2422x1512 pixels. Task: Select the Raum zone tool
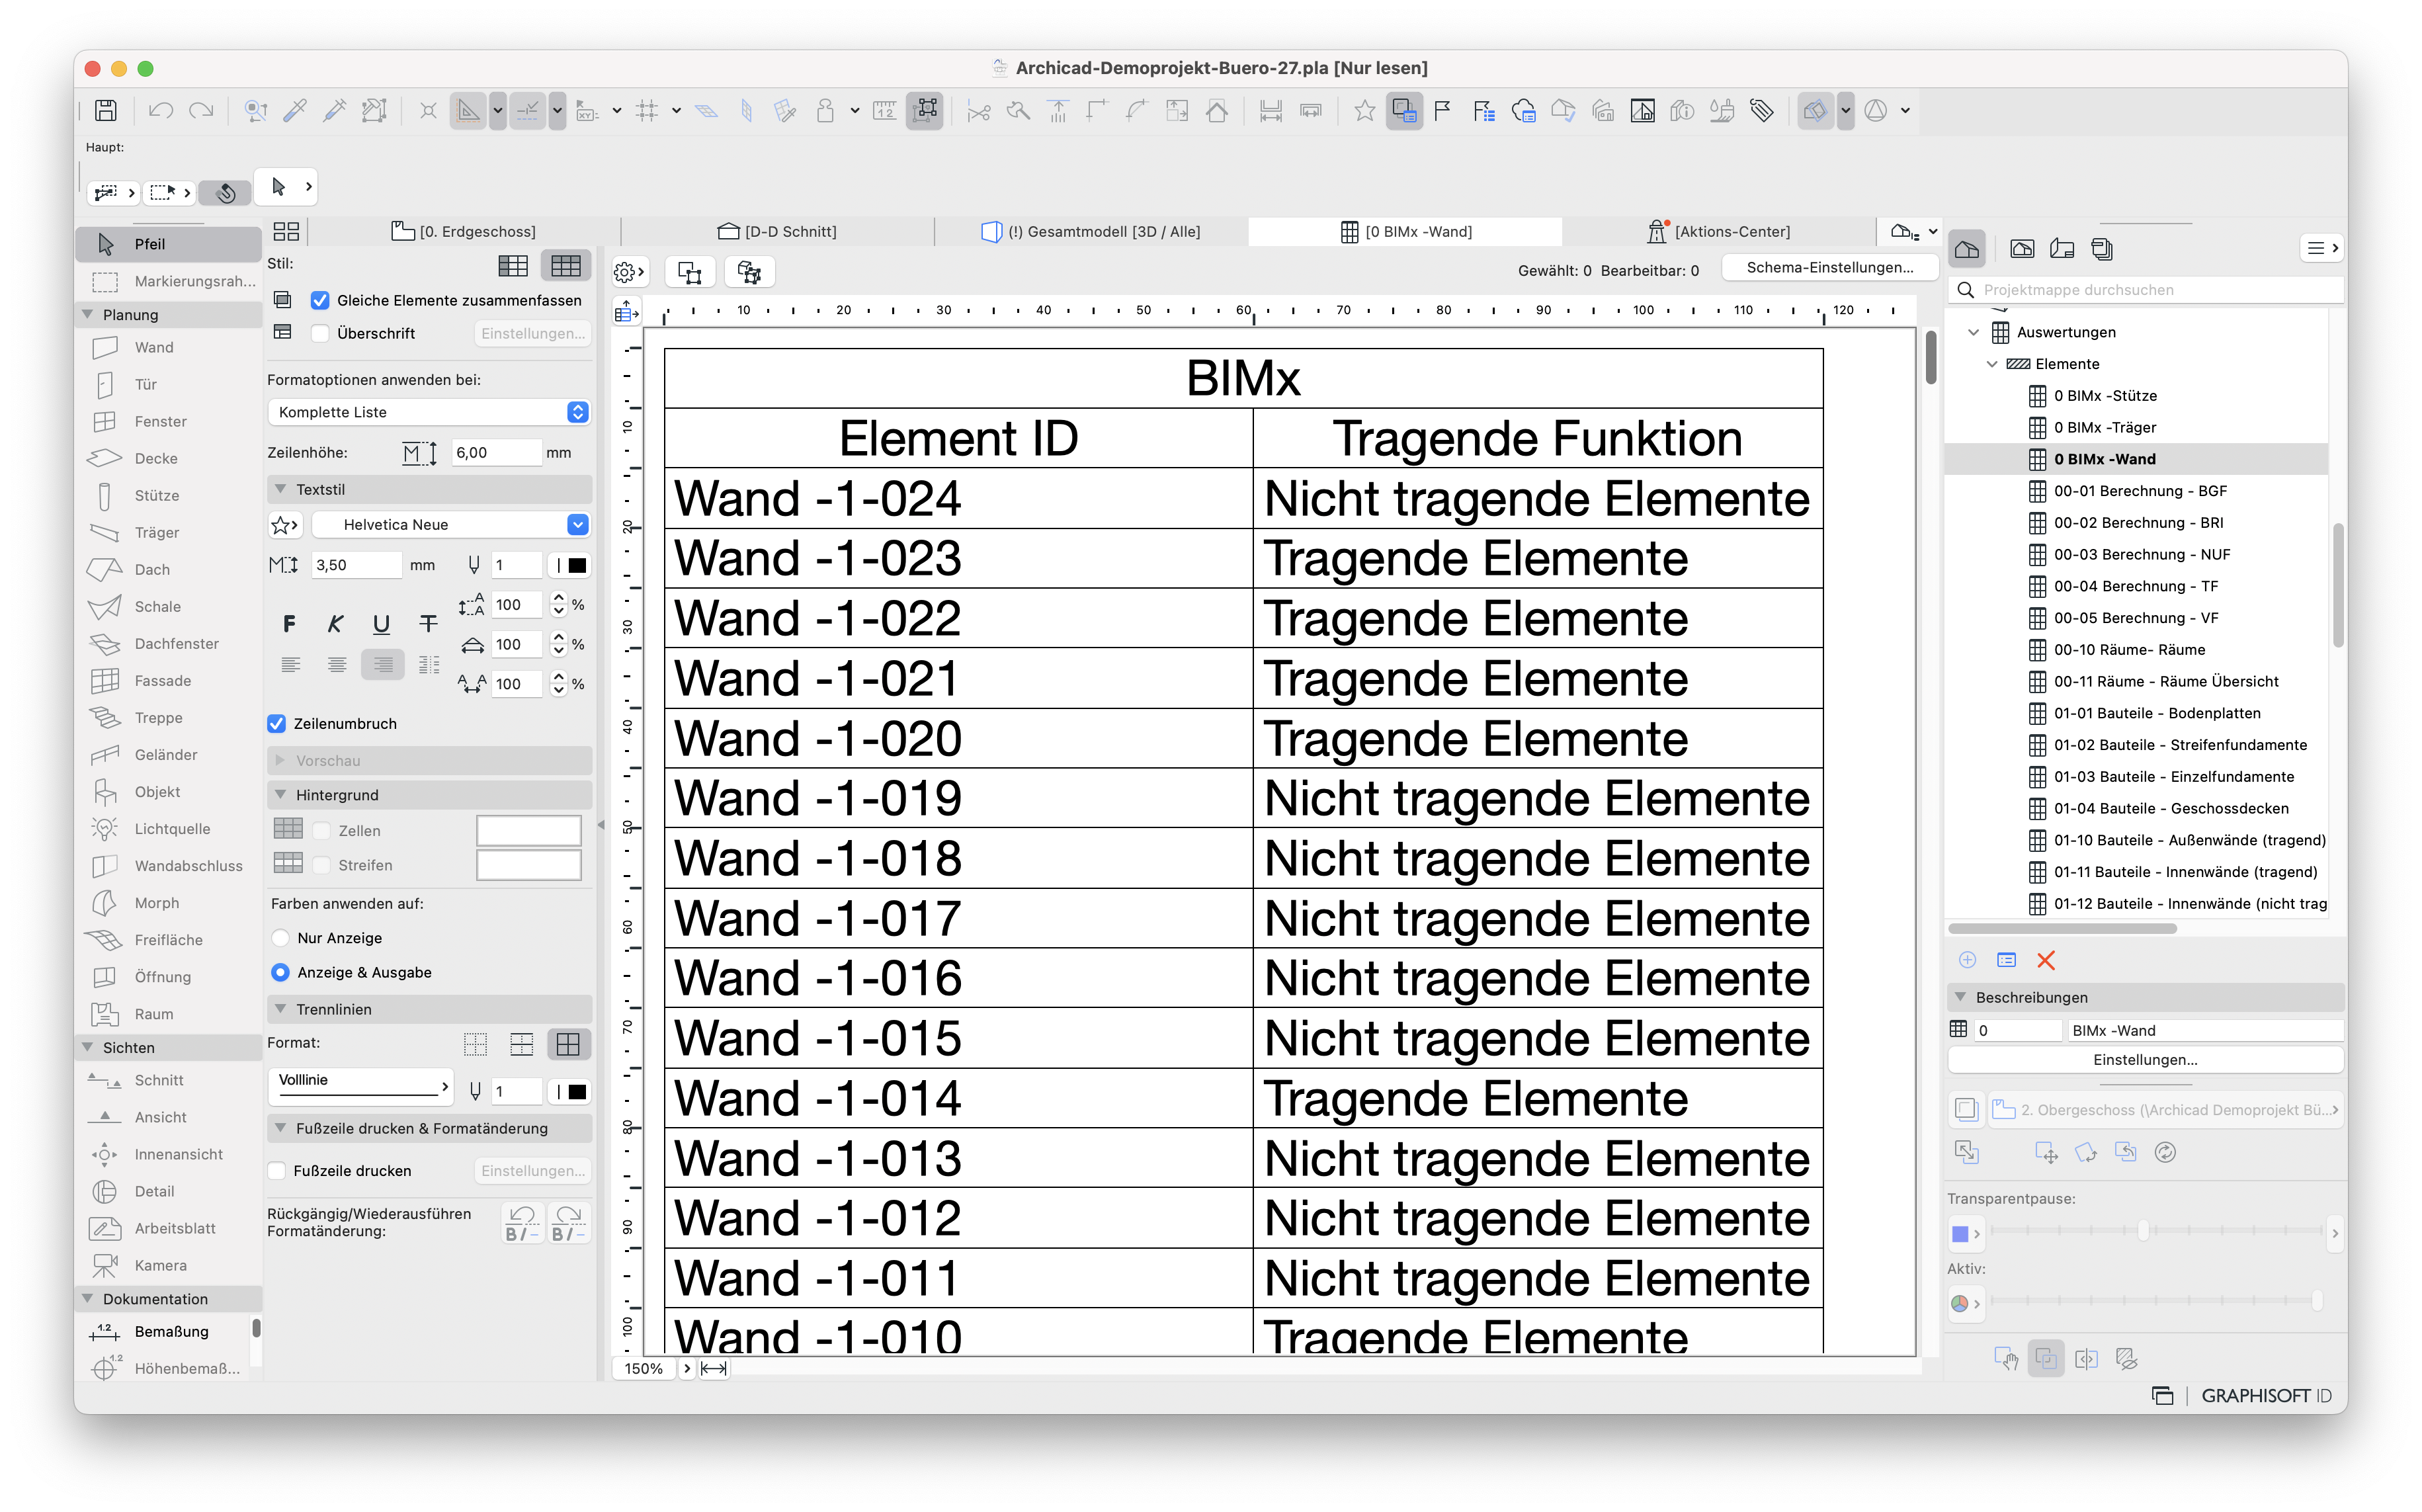pos(168,1013)
